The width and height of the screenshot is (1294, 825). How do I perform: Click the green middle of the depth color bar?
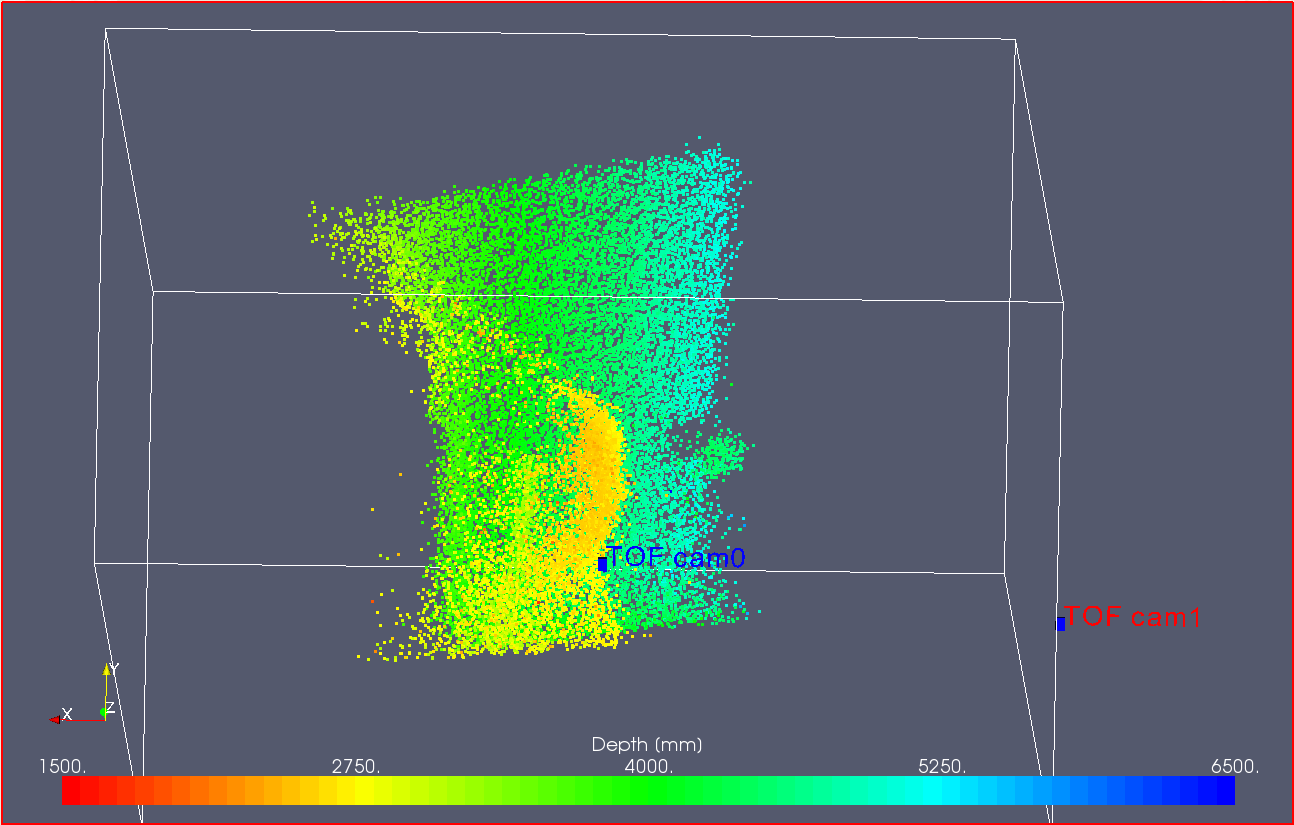(648, 790)
